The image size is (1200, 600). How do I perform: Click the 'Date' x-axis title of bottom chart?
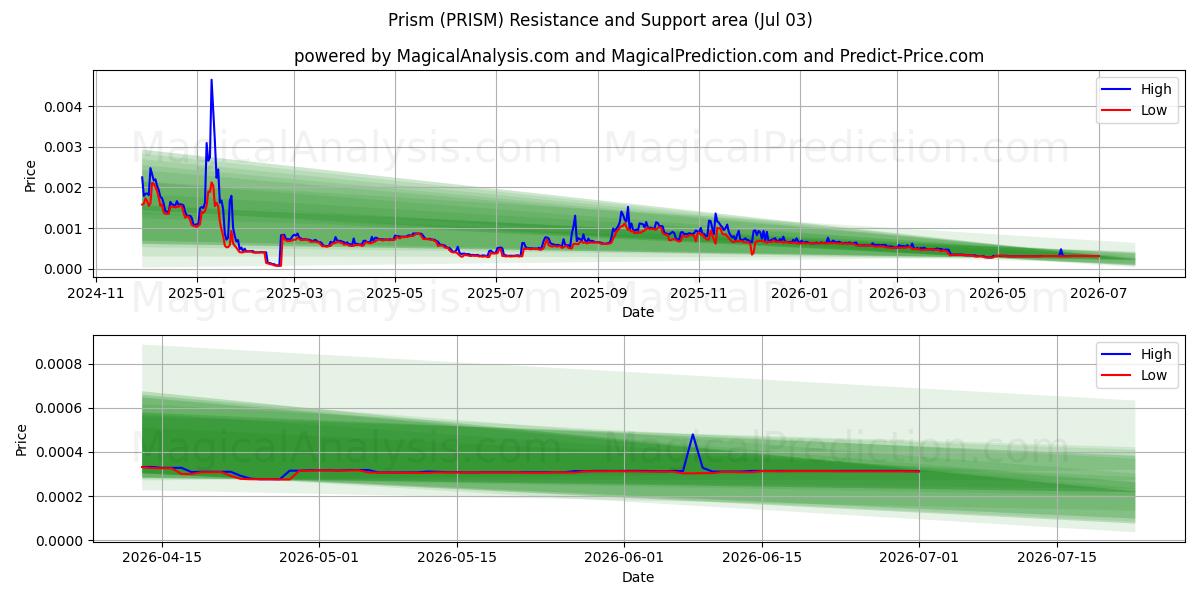[x=638, y=577]
